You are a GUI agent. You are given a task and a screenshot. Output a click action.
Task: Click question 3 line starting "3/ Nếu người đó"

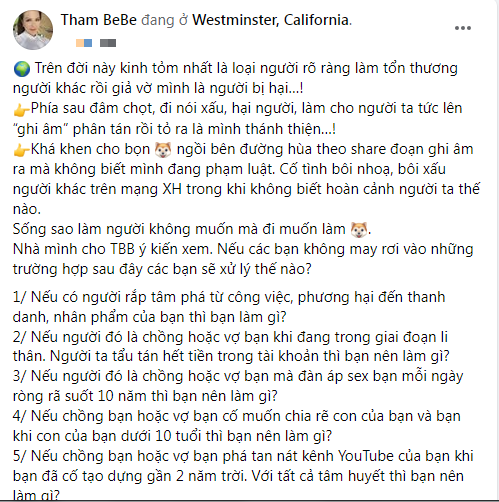(x=238, y=376)
